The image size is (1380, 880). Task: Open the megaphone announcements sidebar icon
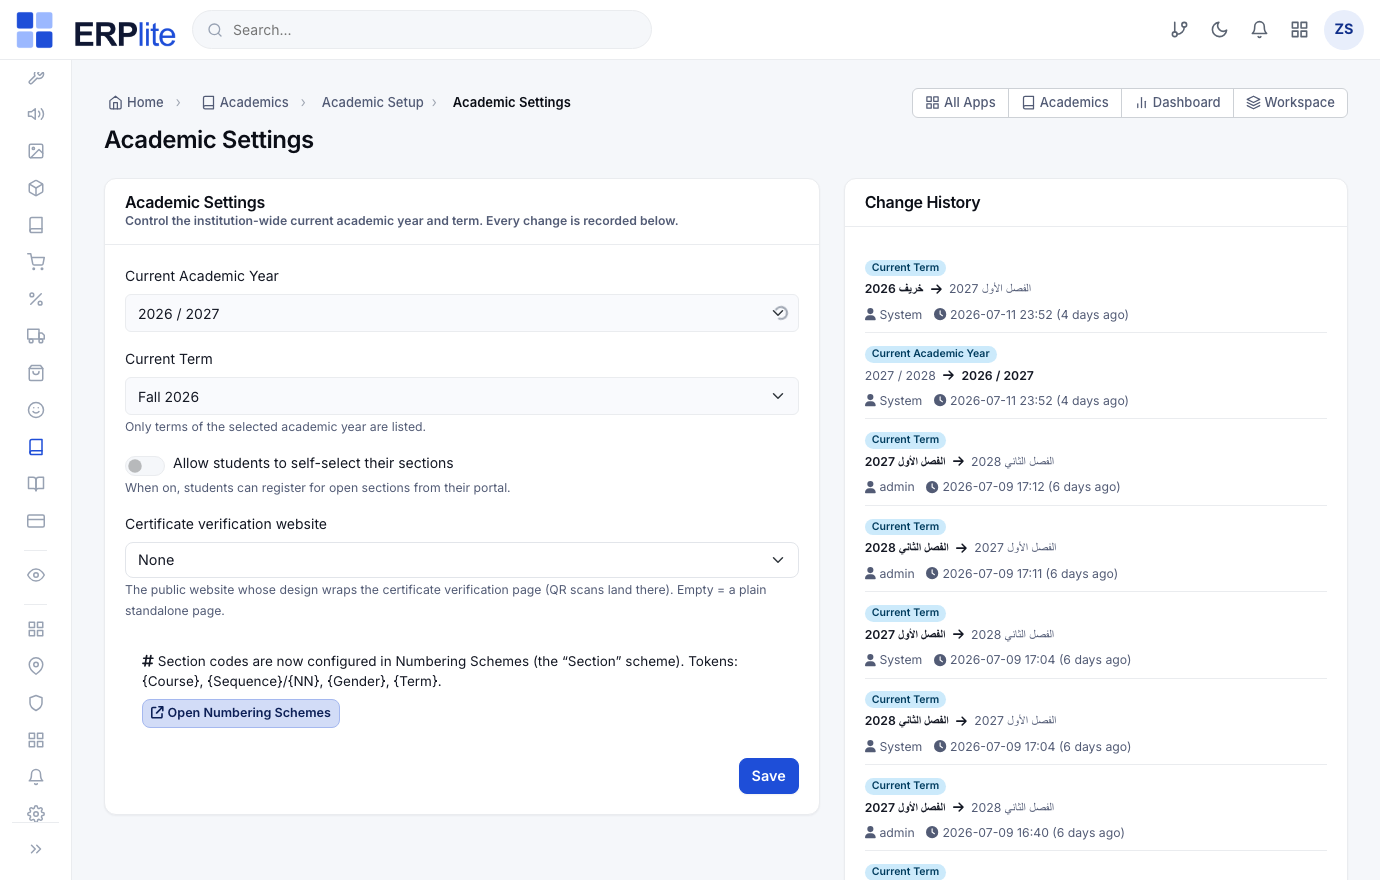36,114
